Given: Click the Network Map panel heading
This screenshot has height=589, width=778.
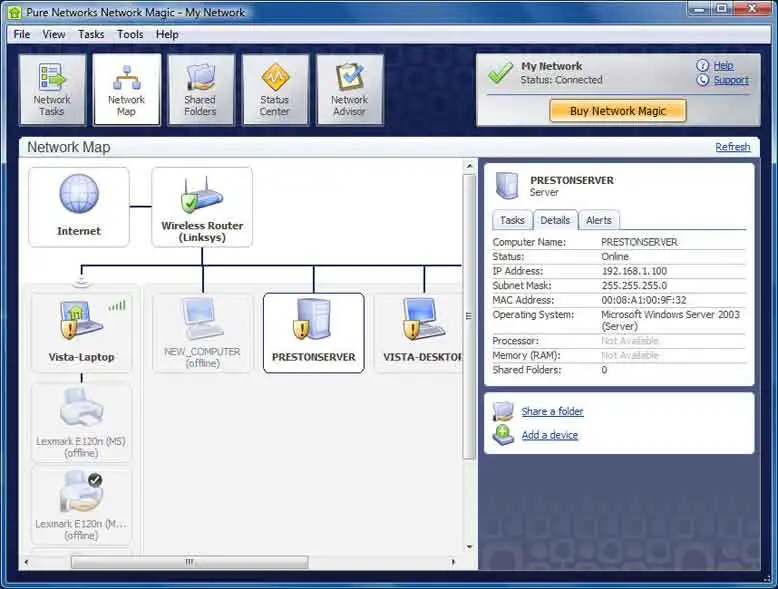Looking at the screenshot, I should pyautogui.click(x=69, y=147).
